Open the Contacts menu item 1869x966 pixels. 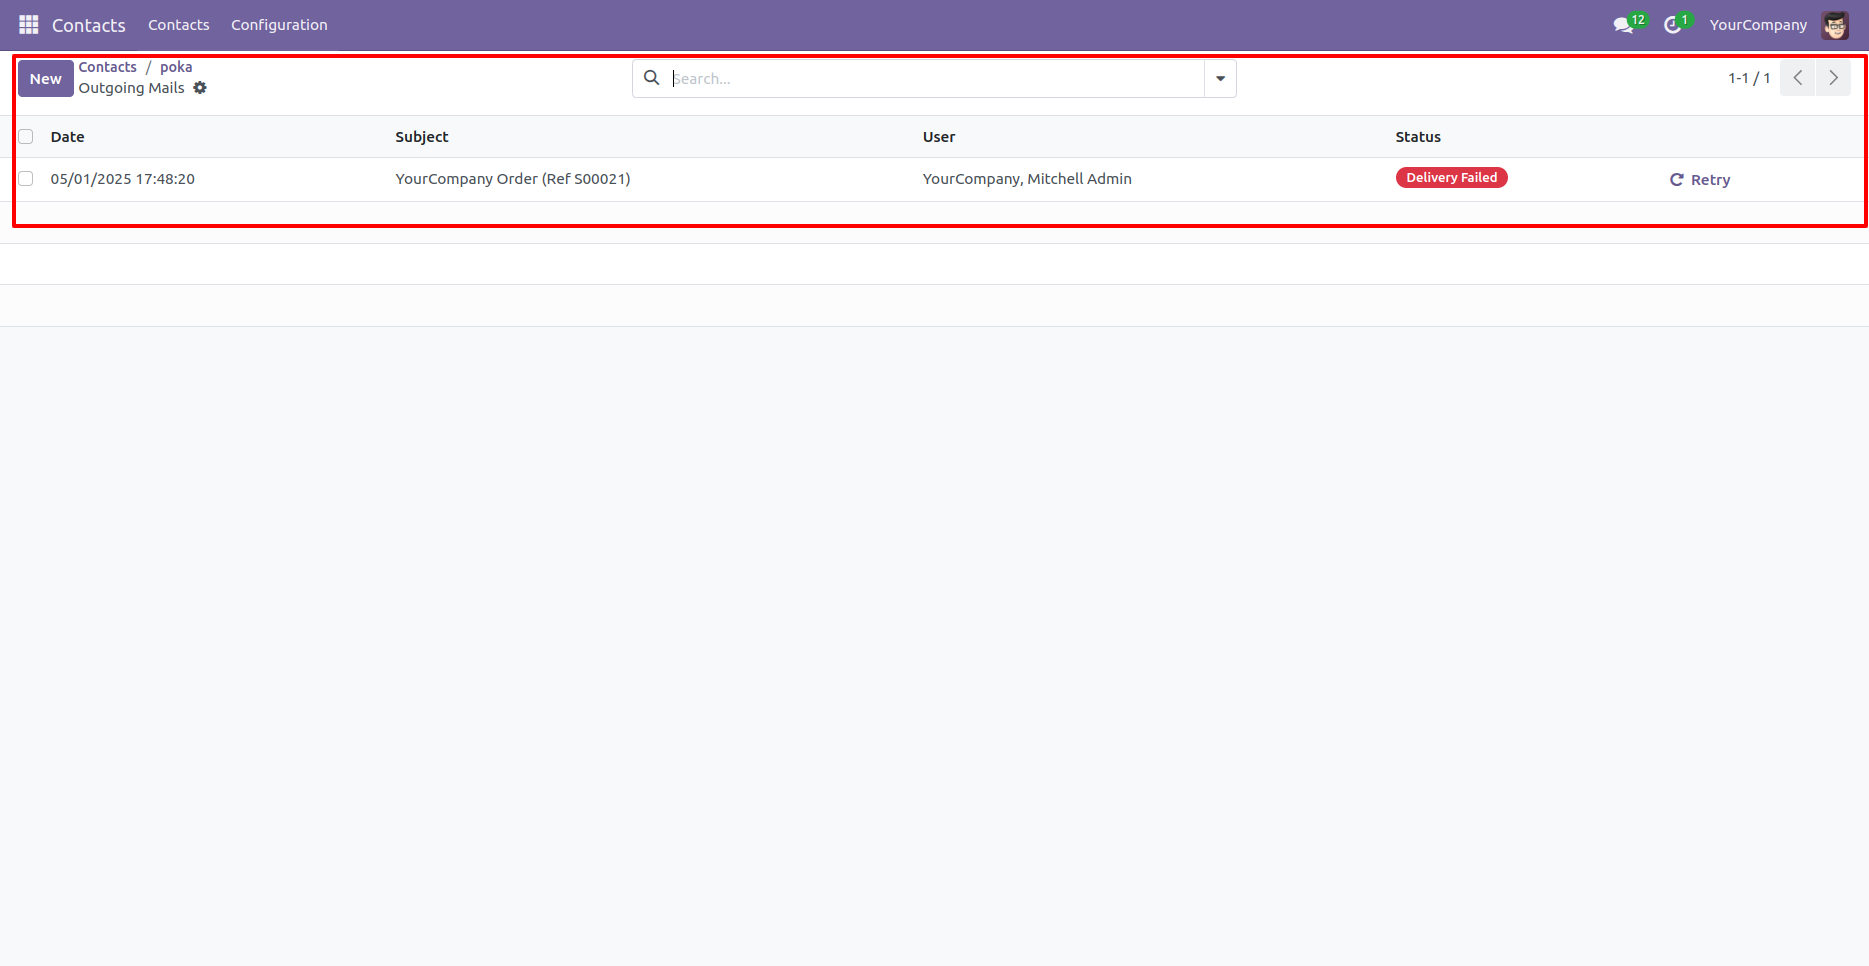coord(178,24)
